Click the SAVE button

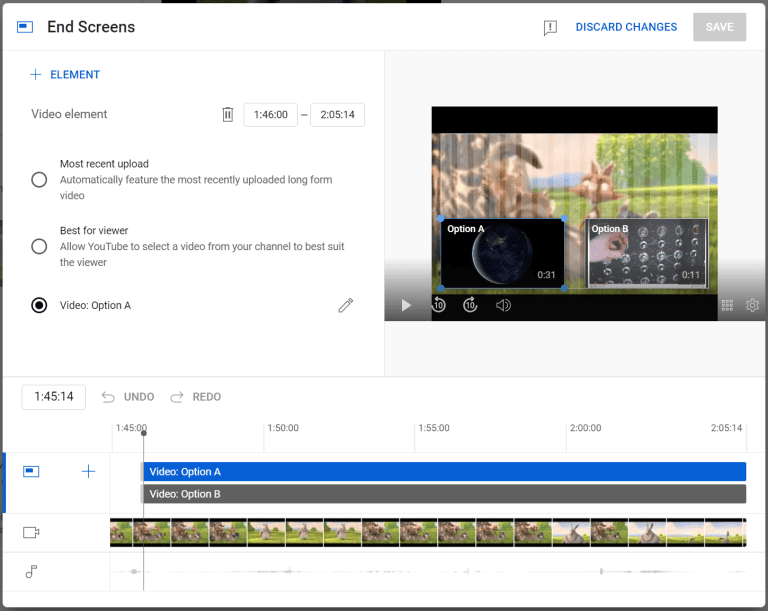coord(719,27)
